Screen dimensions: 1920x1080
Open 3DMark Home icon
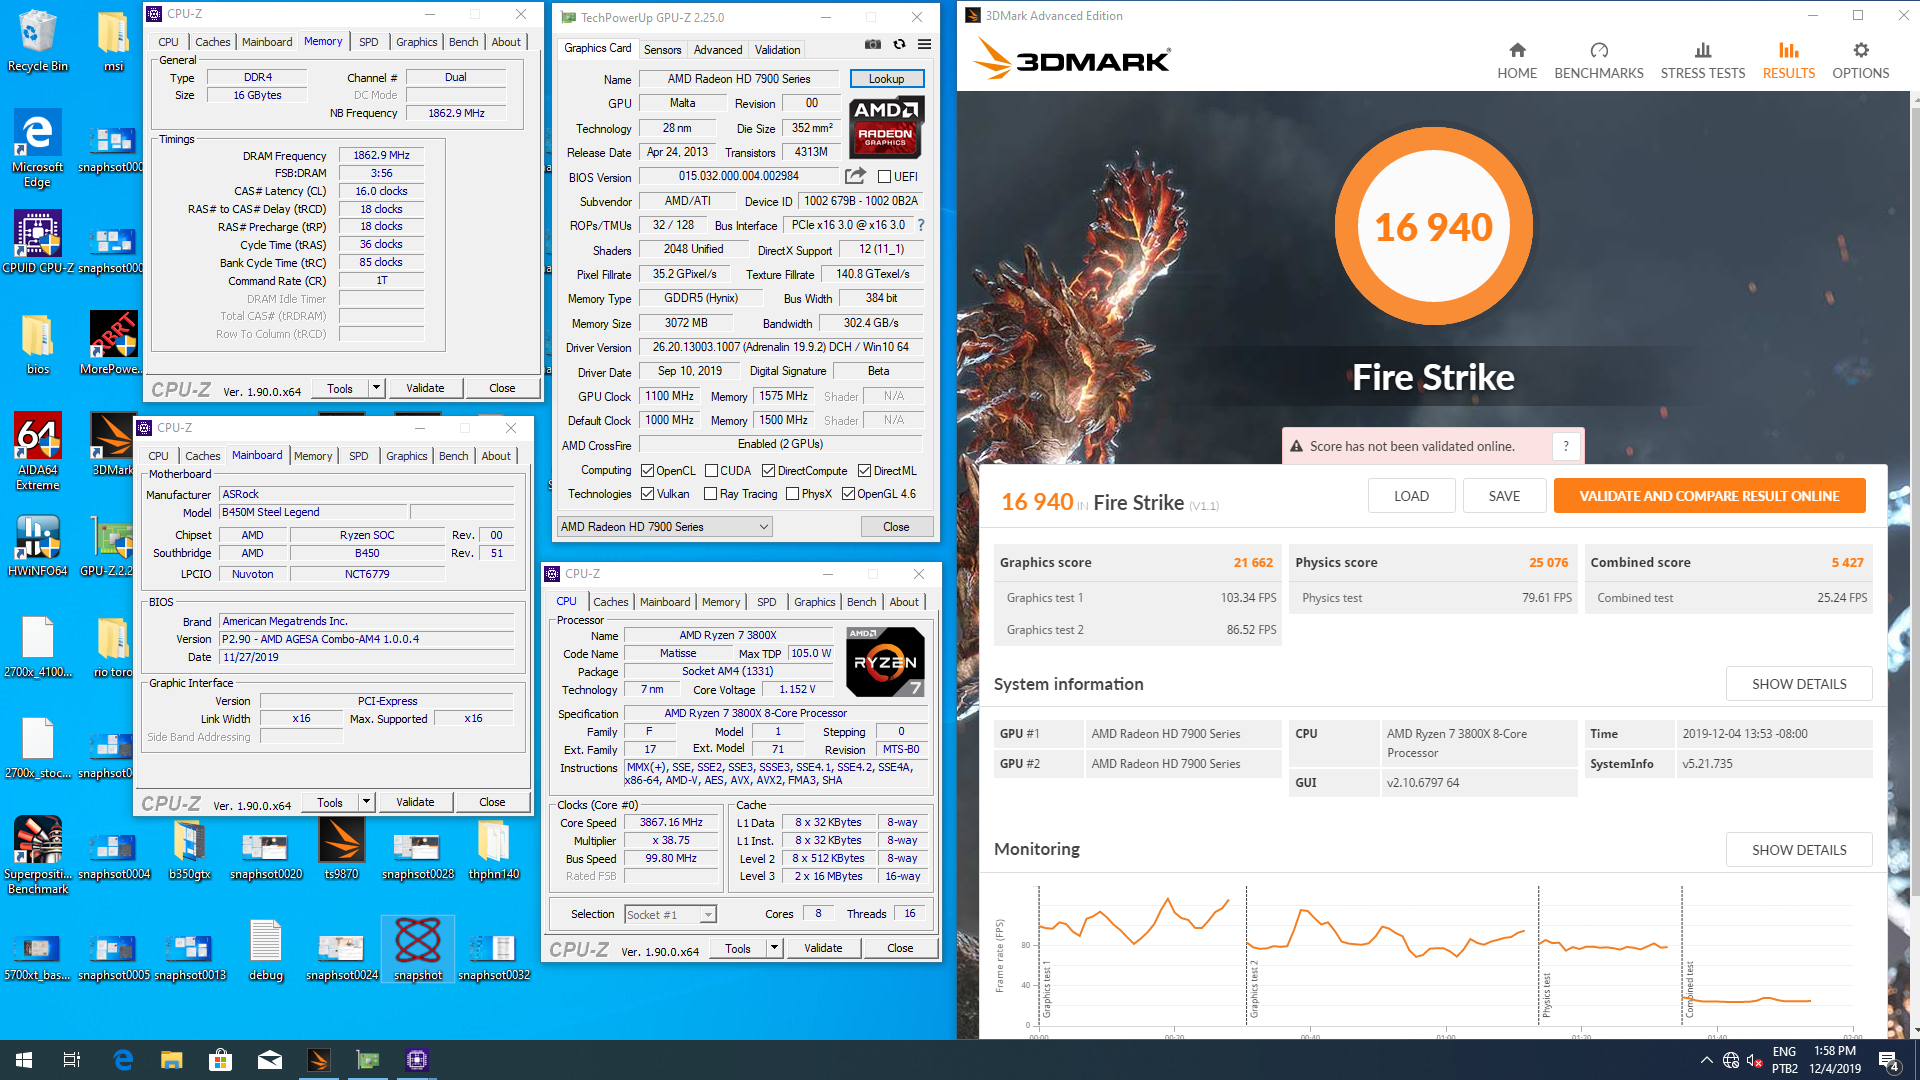click(1517, 60)
